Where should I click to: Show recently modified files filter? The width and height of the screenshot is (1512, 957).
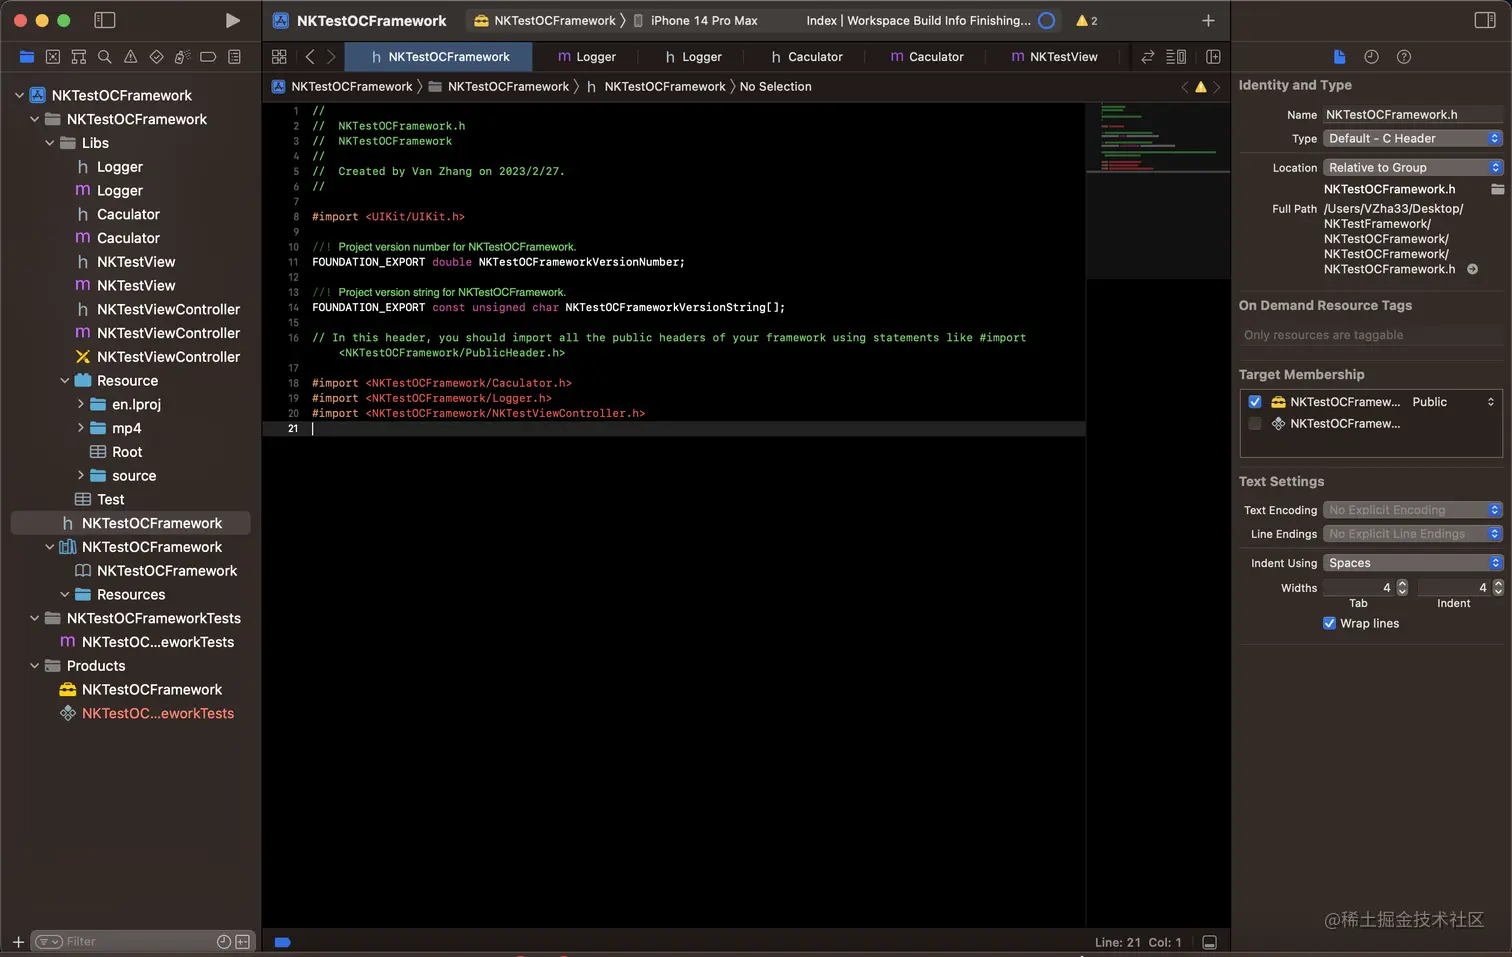[x=224, y=942]
